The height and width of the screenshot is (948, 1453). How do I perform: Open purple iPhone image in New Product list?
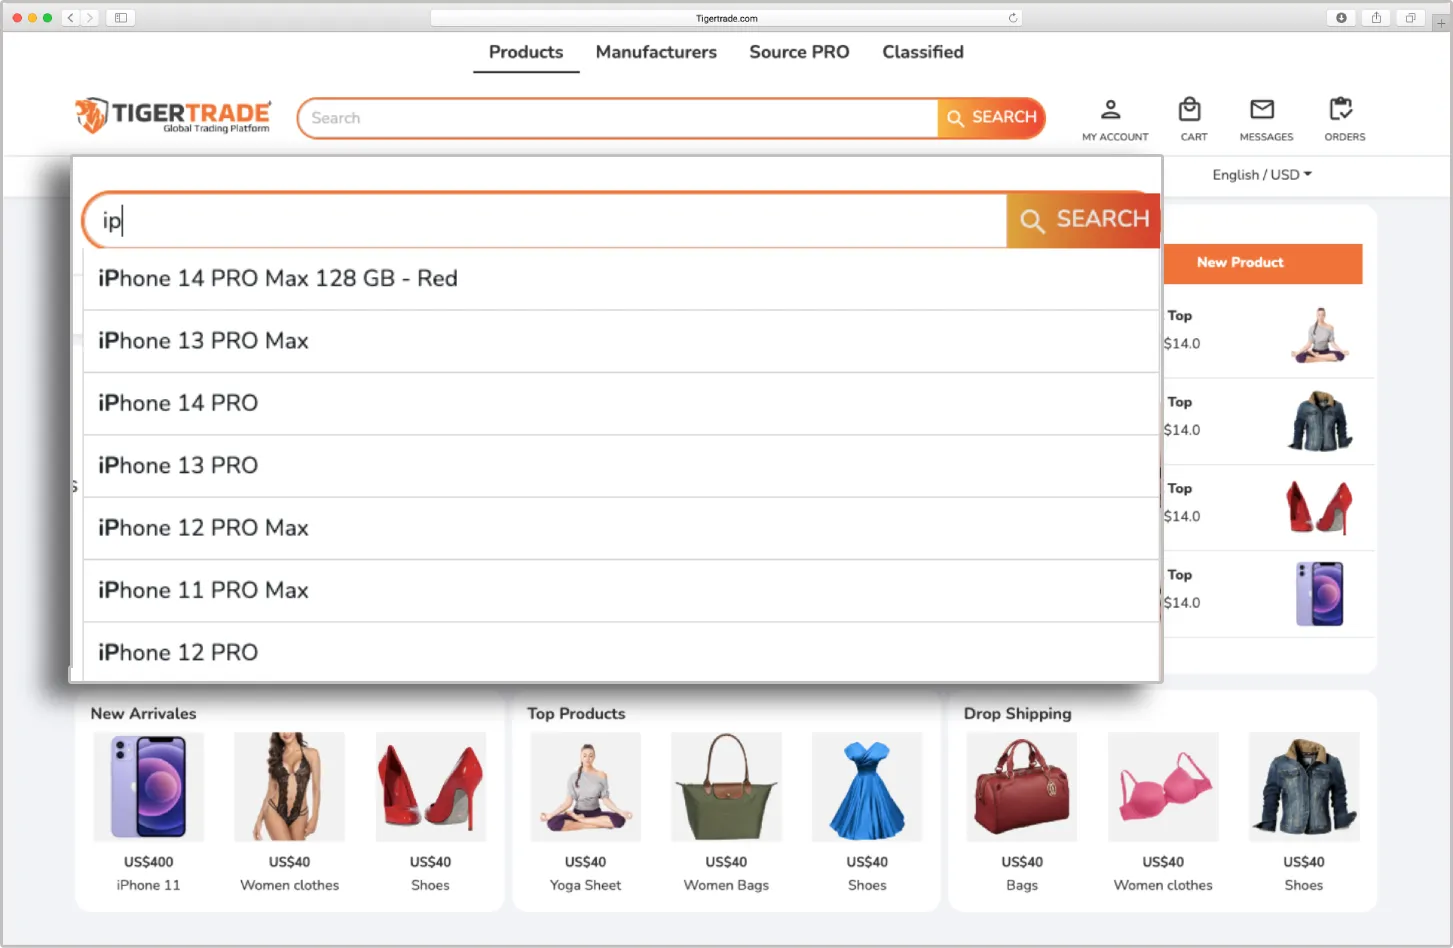point(1320,594)
